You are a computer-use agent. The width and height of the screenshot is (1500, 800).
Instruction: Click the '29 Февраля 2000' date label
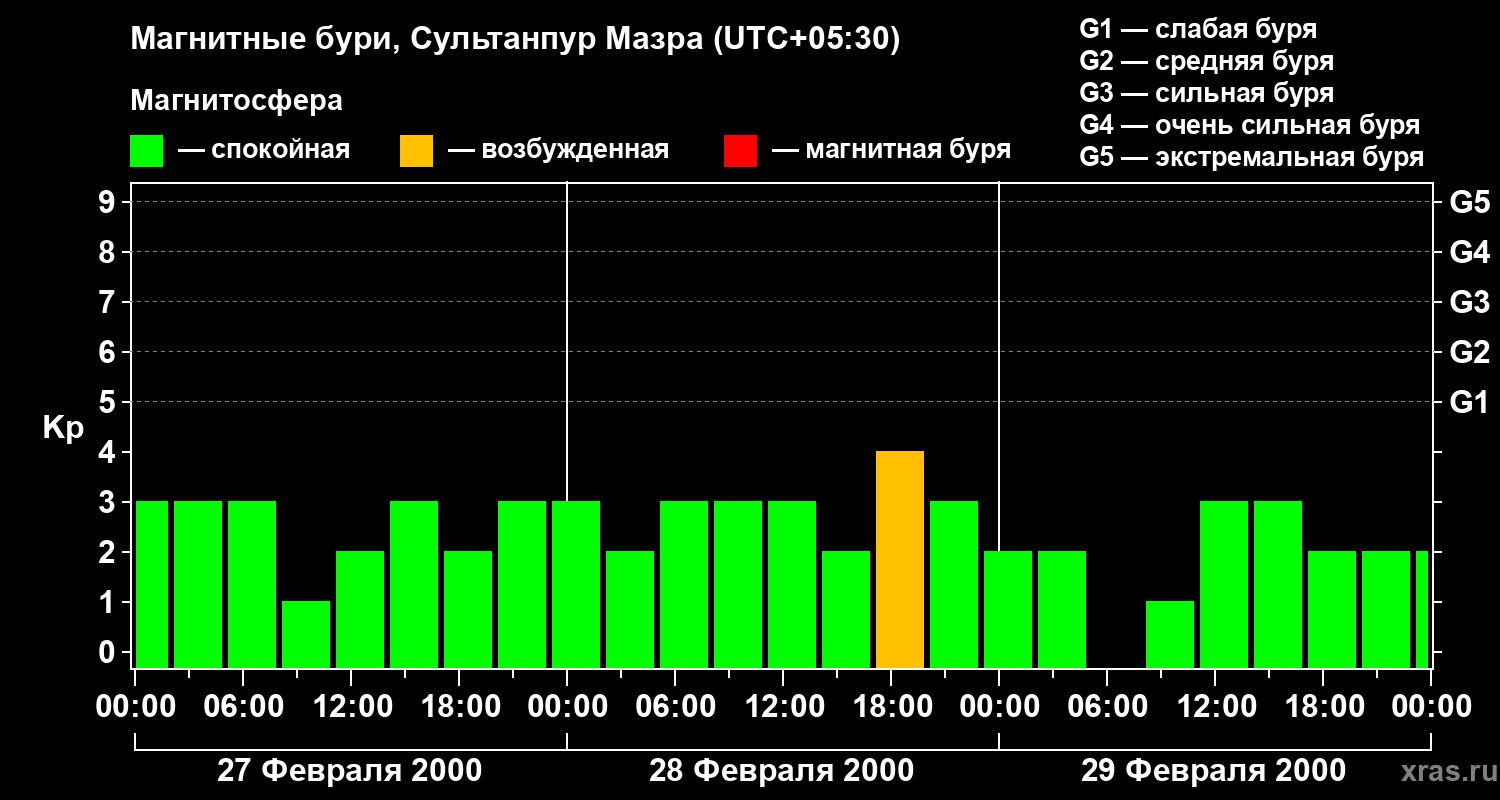click(1213, 771)
